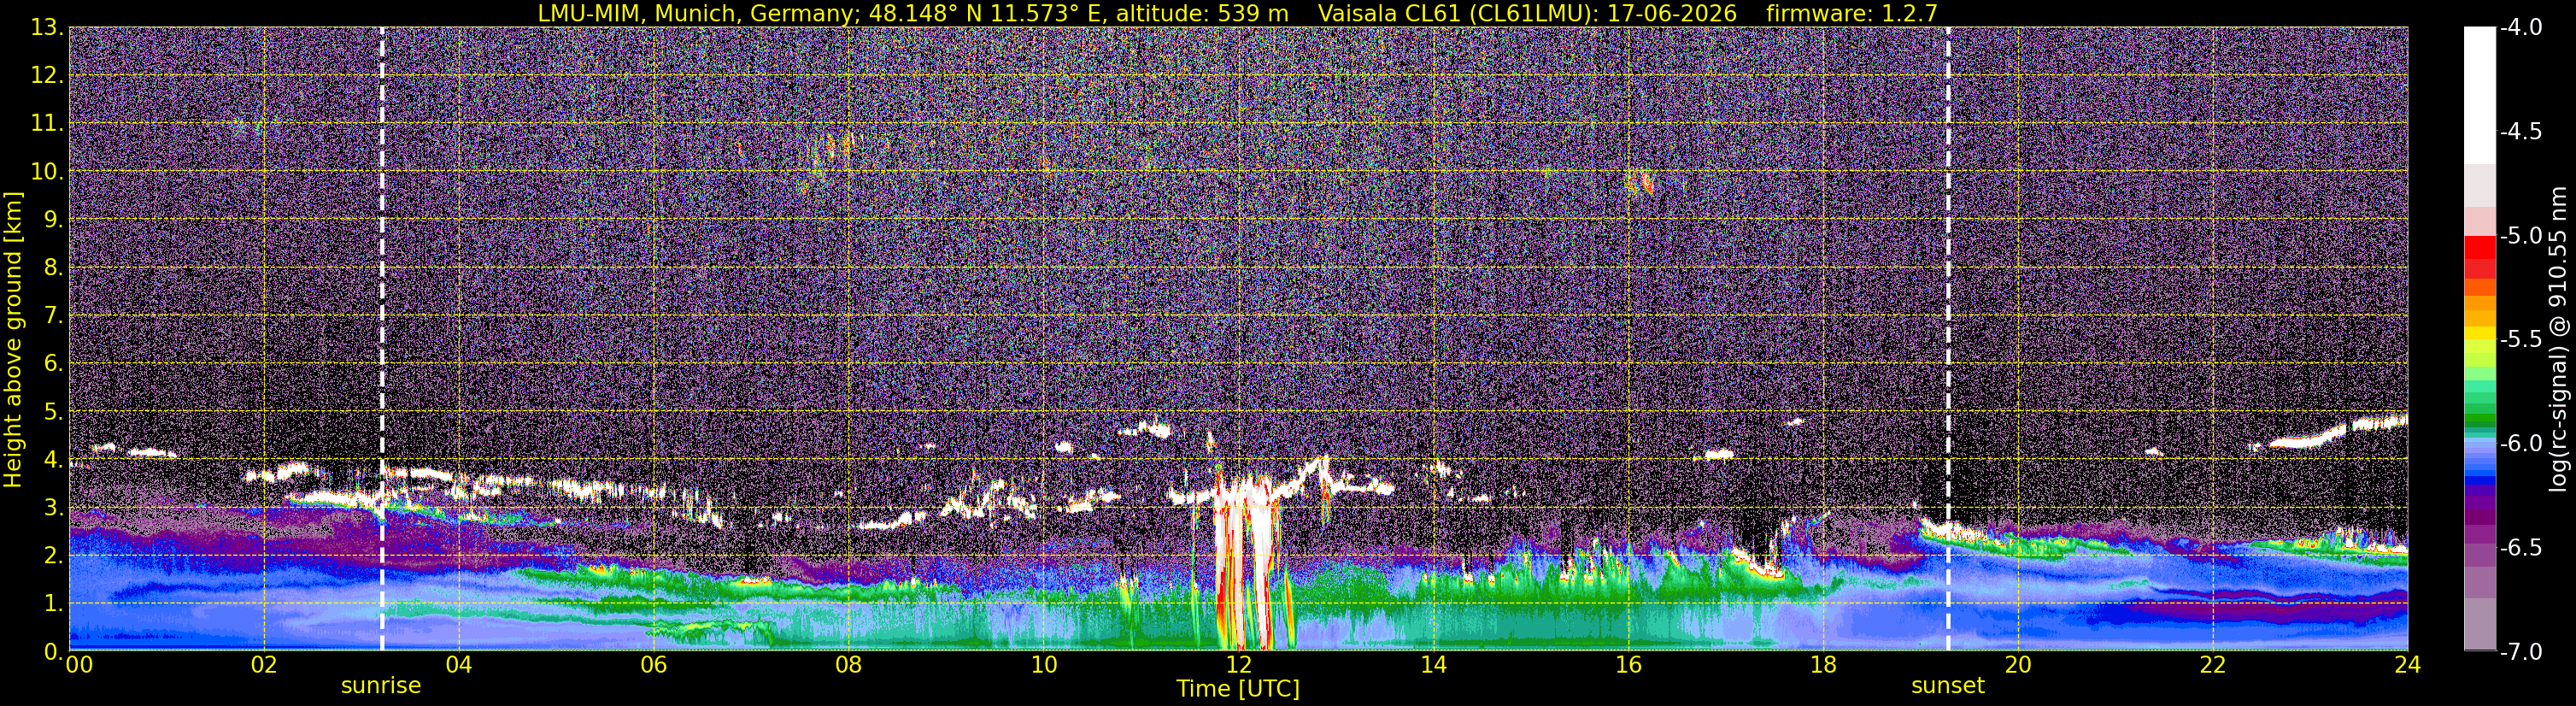The width and height of the screenshot is (2576, 706).
Task: Click the 13 km height tick label
Action: [x=47, y=28]
